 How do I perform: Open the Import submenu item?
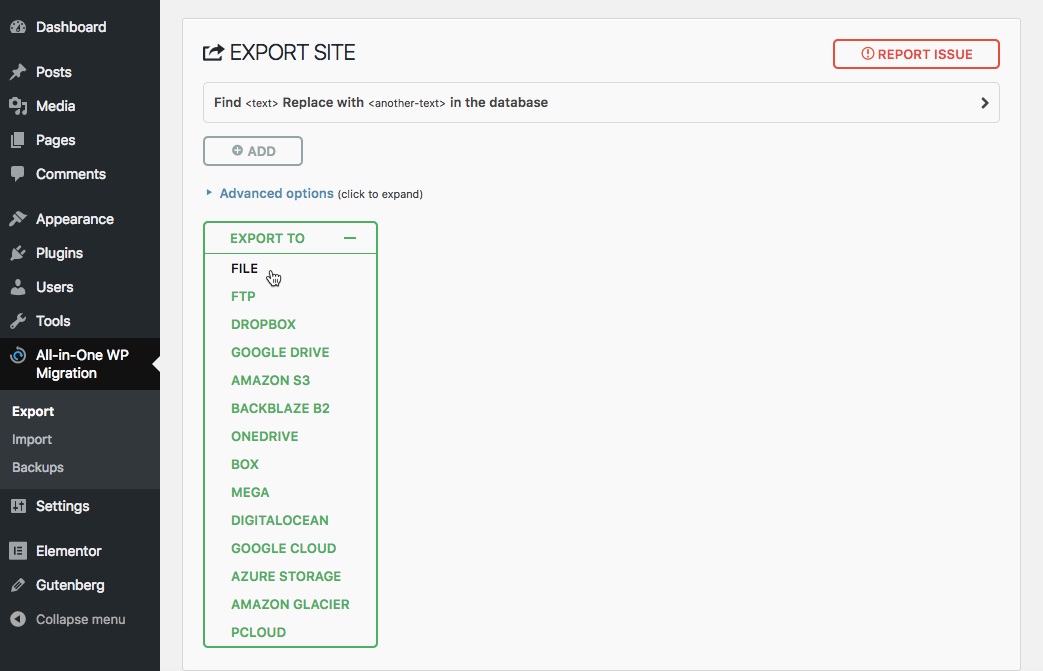click(32, 439)
